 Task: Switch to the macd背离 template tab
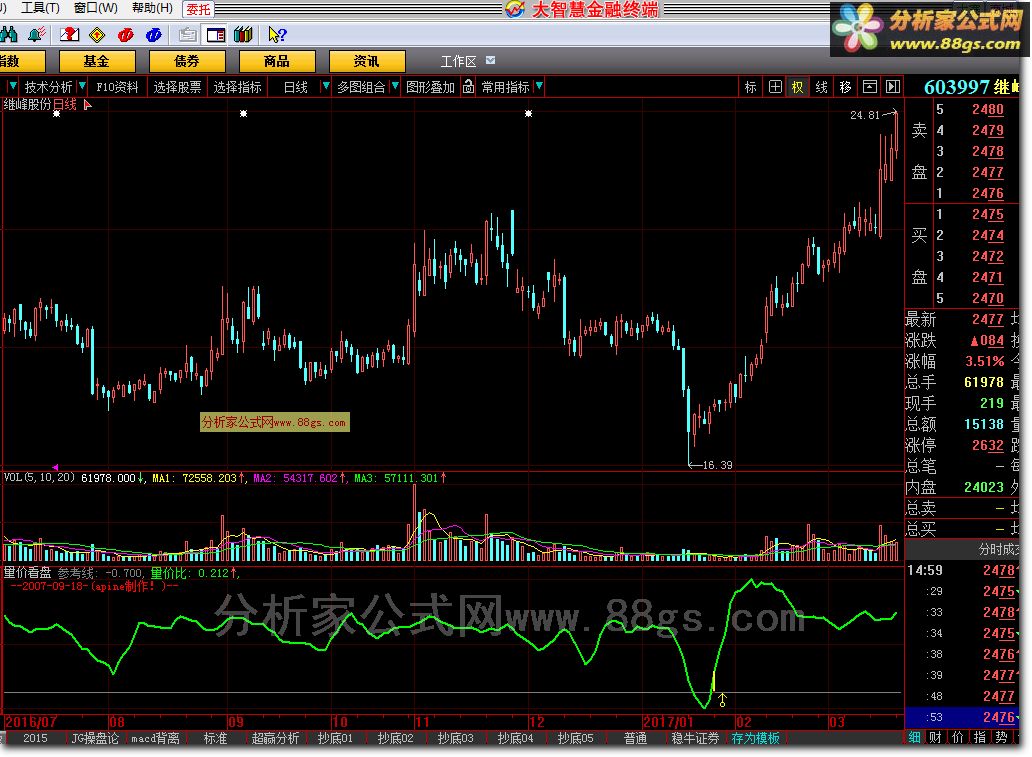(x=155, y=739)
